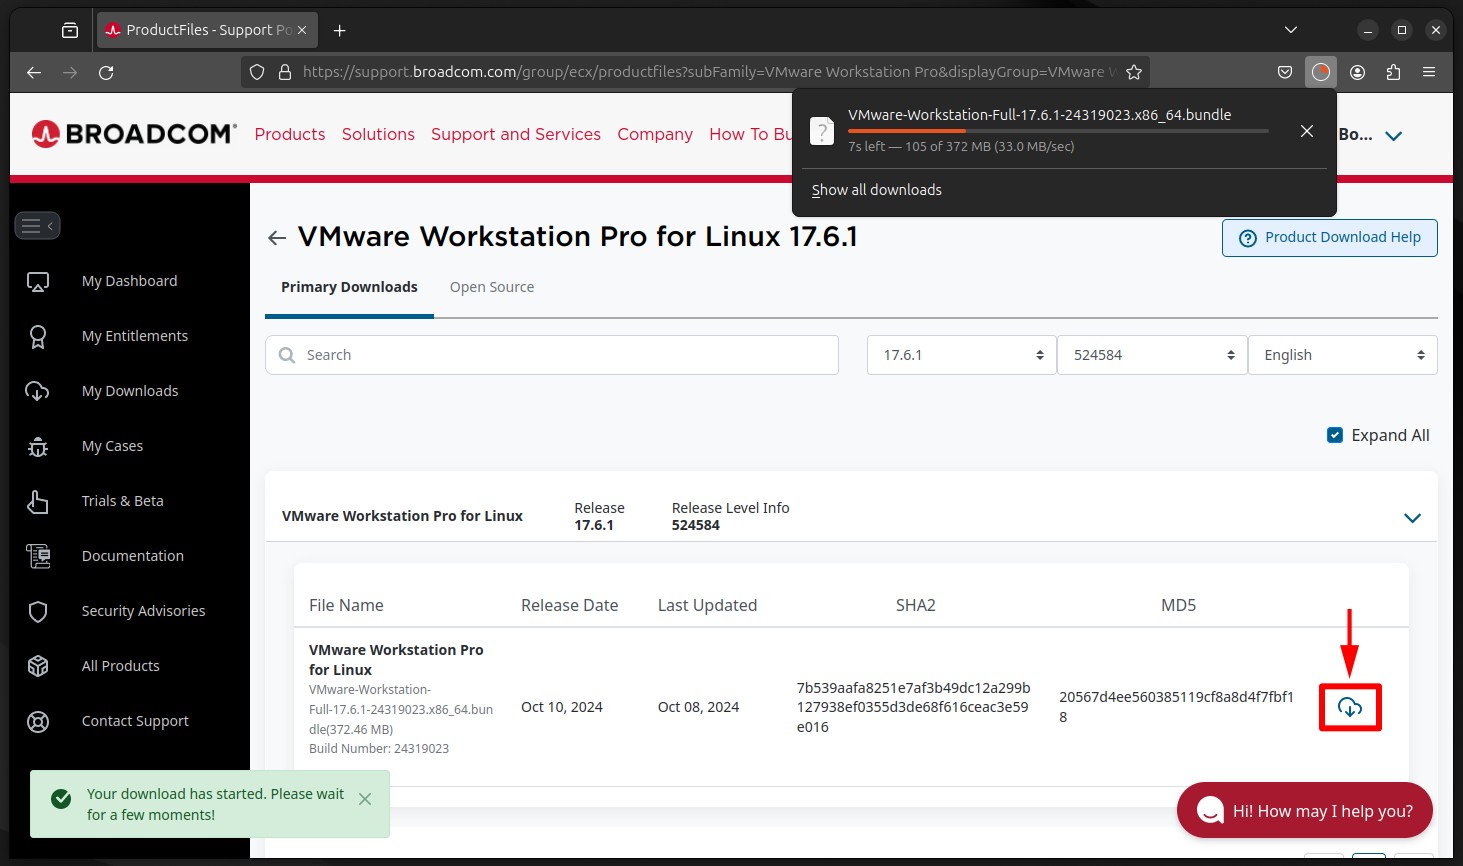Open the 17.6.1 version dropdown
The width and height of the screenshot is (1463, 866).
tap(961, 355)
